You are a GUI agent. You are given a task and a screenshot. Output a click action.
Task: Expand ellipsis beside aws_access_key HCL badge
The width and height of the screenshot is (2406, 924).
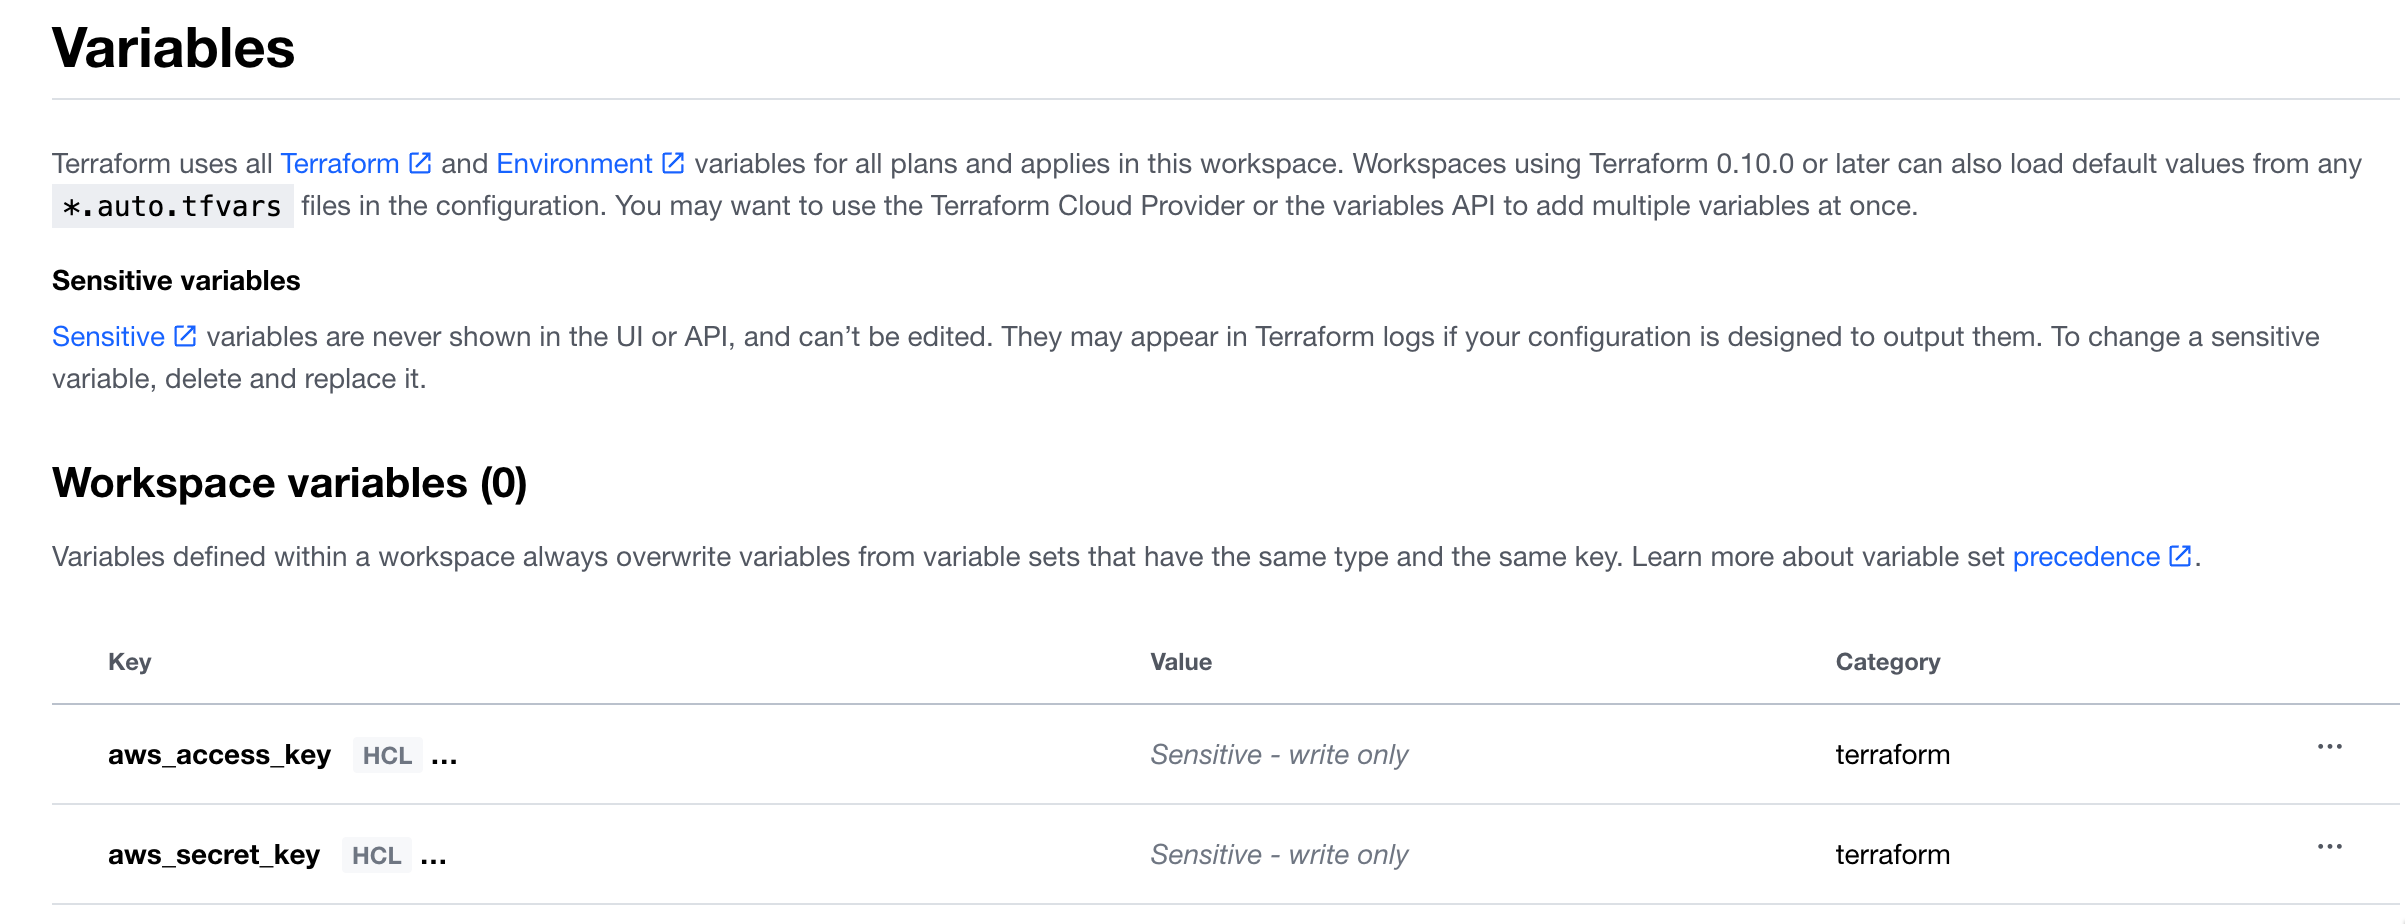click(x=444, y=757)
